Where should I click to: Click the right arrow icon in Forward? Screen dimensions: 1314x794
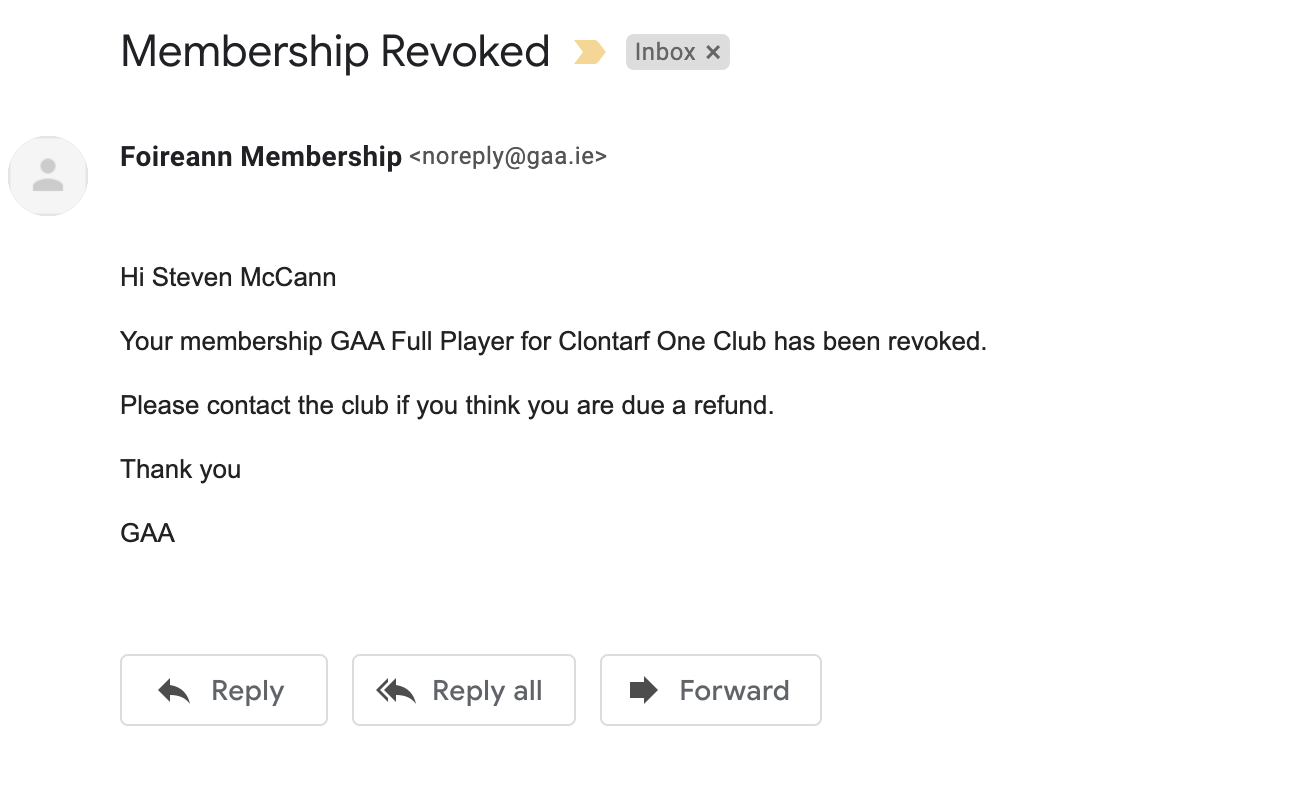(x=643, y=690)
